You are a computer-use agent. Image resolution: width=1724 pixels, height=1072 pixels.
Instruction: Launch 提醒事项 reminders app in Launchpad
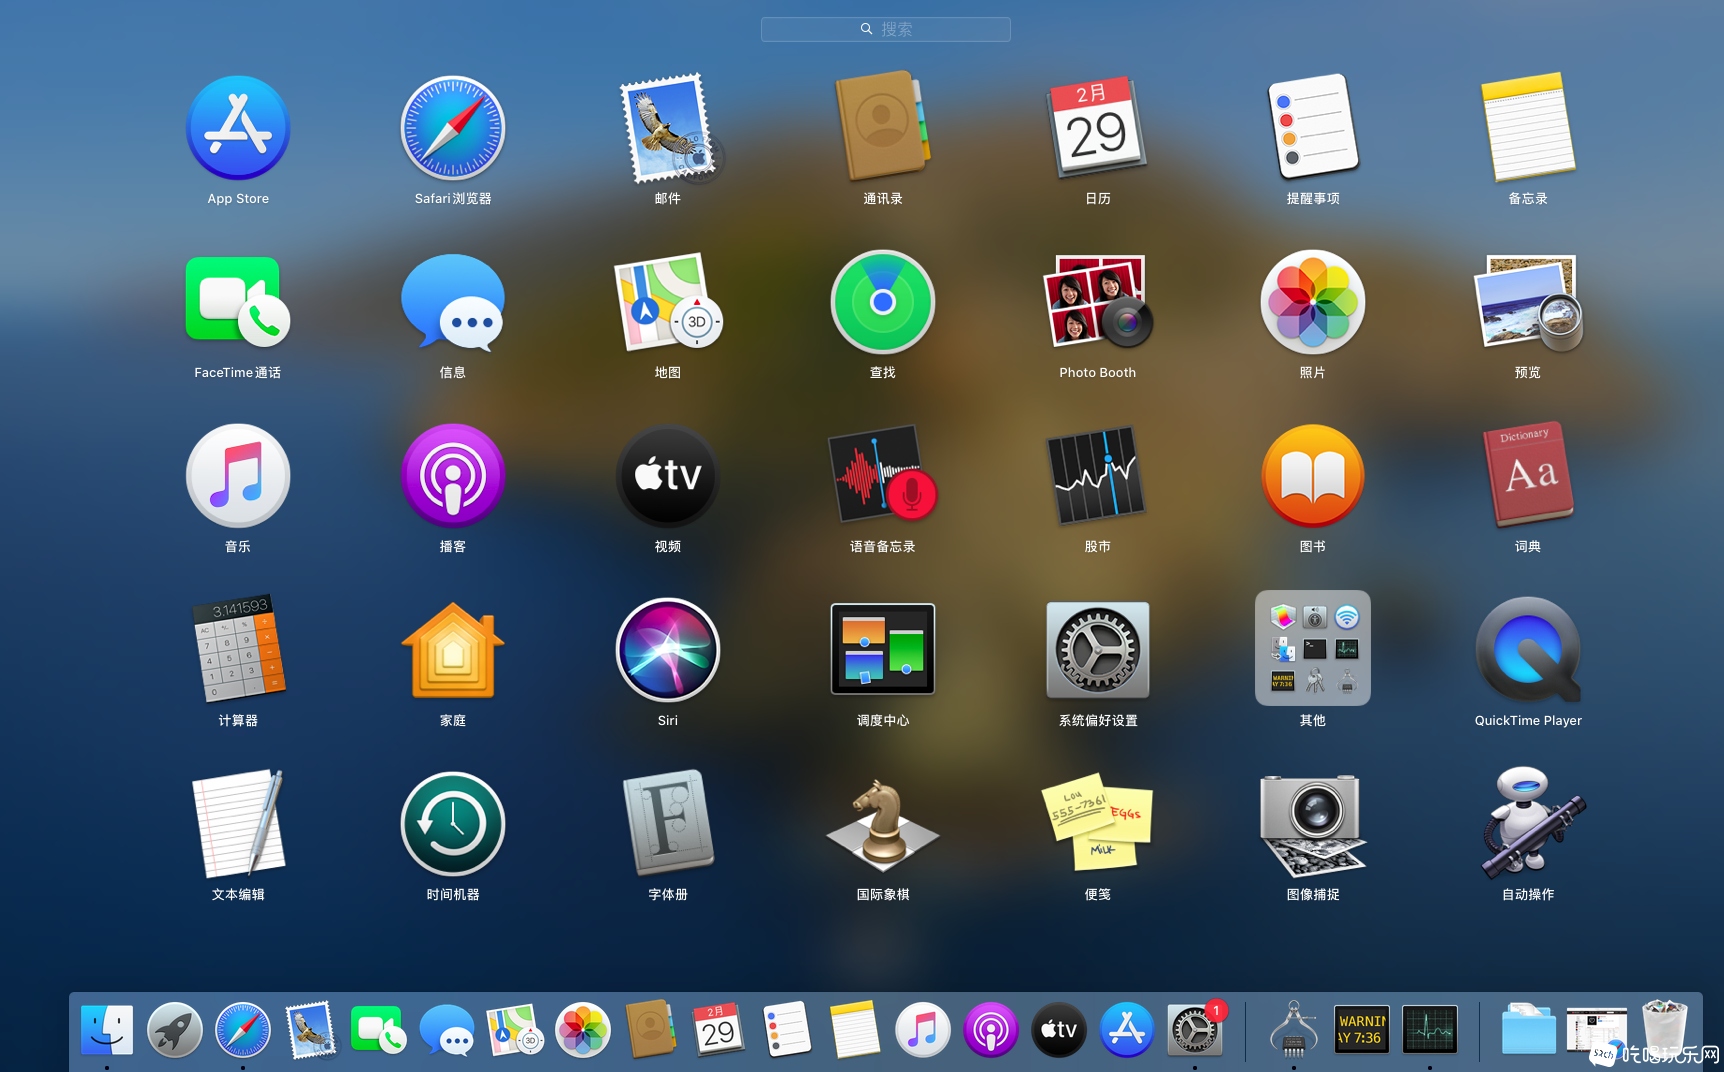click(1313, 126)
